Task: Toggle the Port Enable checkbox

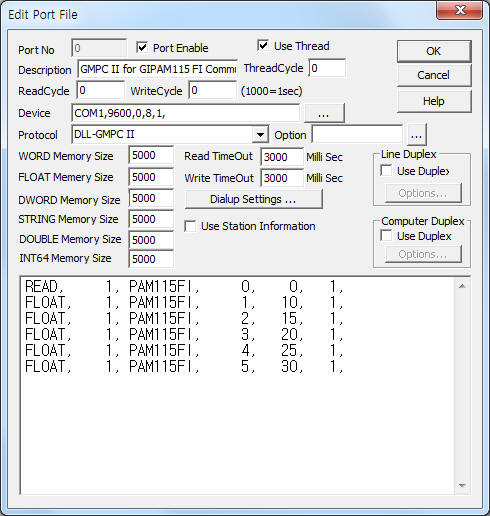Action: click(x=142, y=48)
